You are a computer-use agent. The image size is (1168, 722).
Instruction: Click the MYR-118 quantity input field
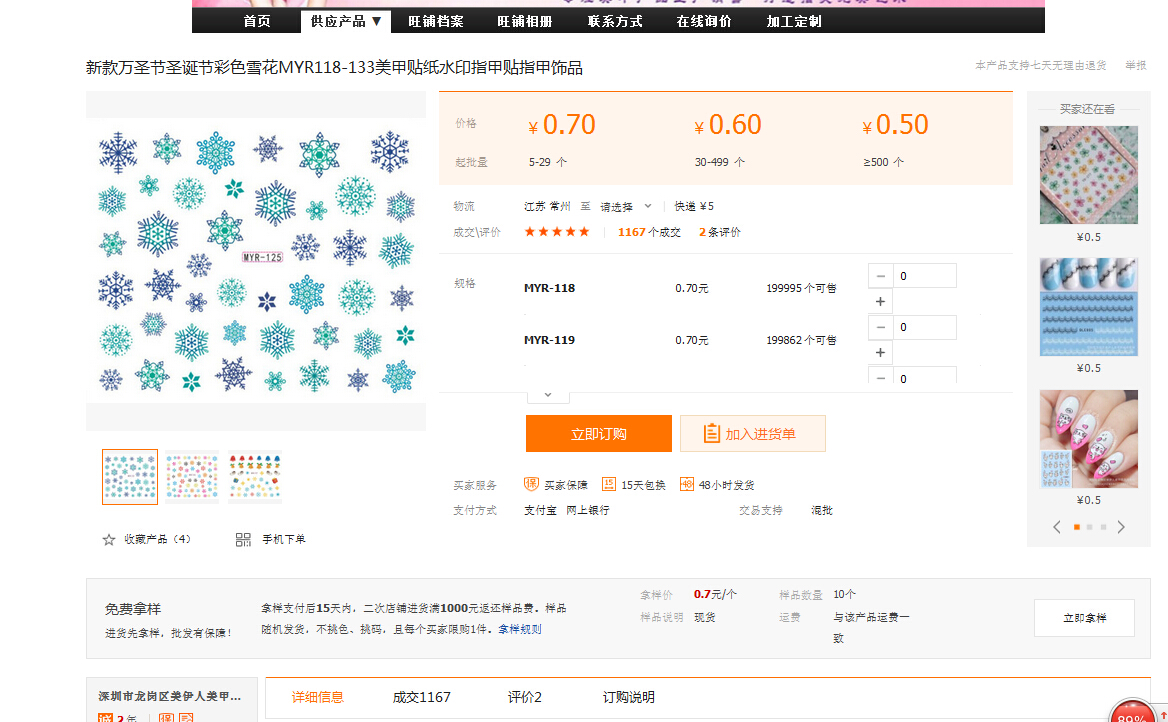[x=924, y=276]
